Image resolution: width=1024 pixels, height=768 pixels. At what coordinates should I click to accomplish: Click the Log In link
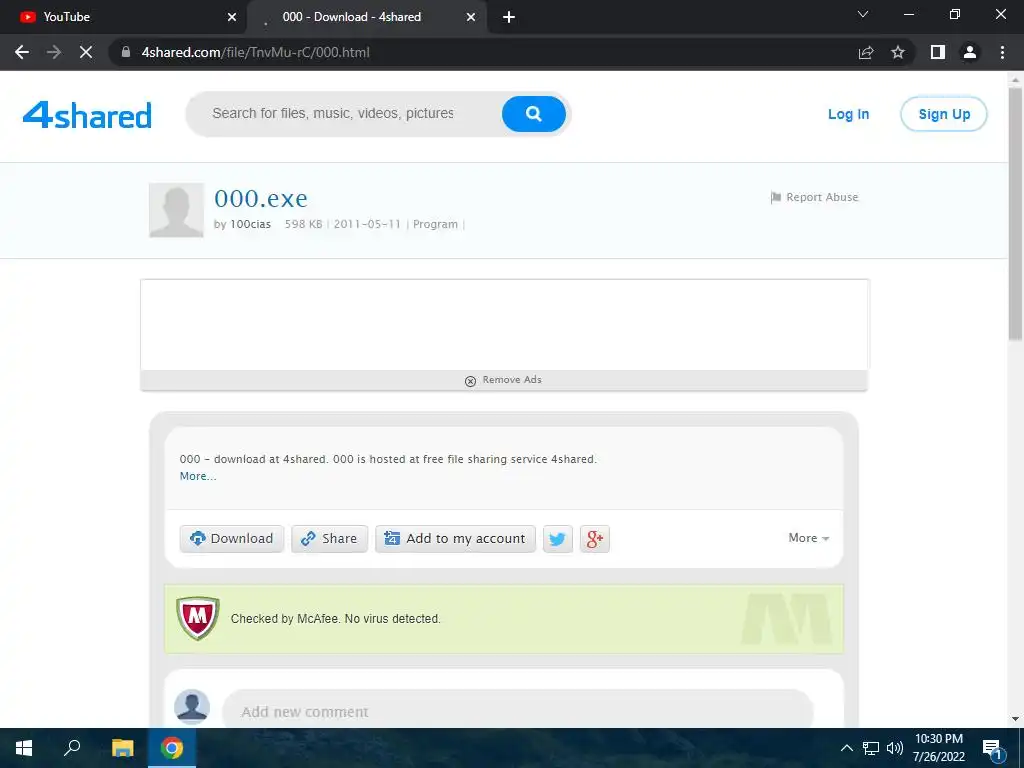(848, 114)
